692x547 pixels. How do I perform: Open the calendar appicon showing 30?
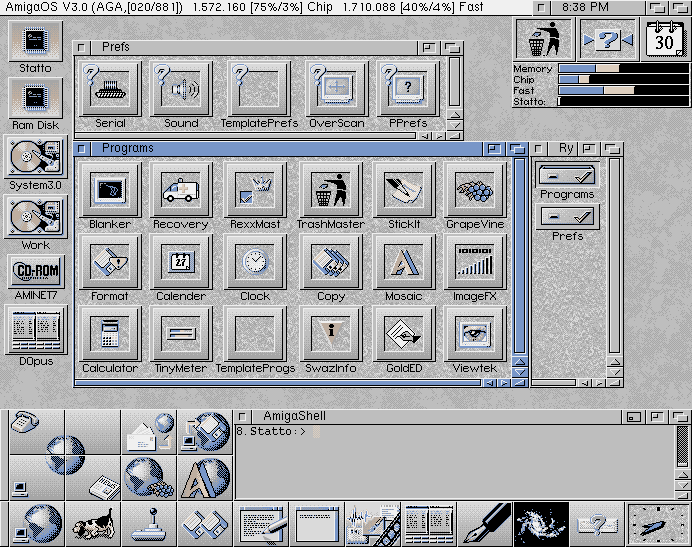coord(665,39)
